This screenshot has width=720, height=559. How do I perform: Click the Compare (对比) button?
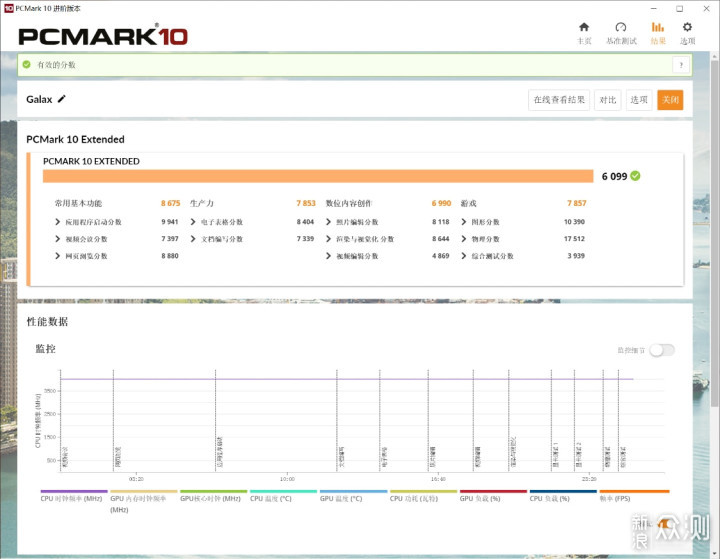tap(608, 100)
